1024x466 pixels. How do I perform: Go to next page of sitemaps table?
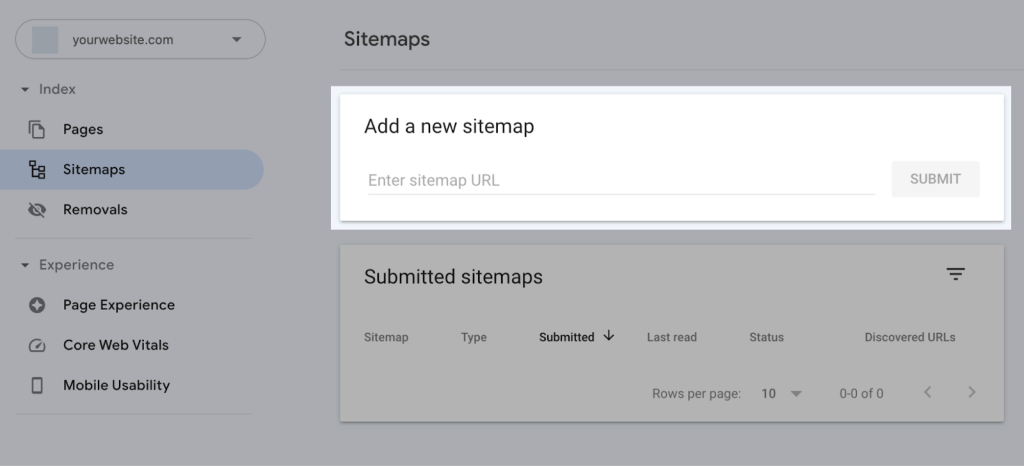point(971,393)
